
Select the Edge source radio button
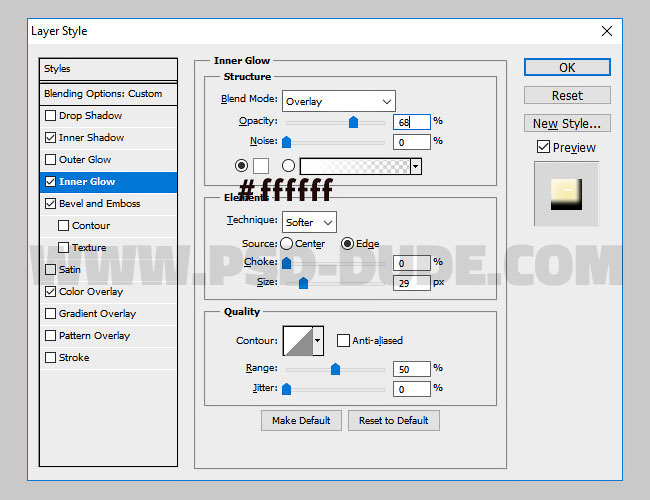[x=347, y=243]
